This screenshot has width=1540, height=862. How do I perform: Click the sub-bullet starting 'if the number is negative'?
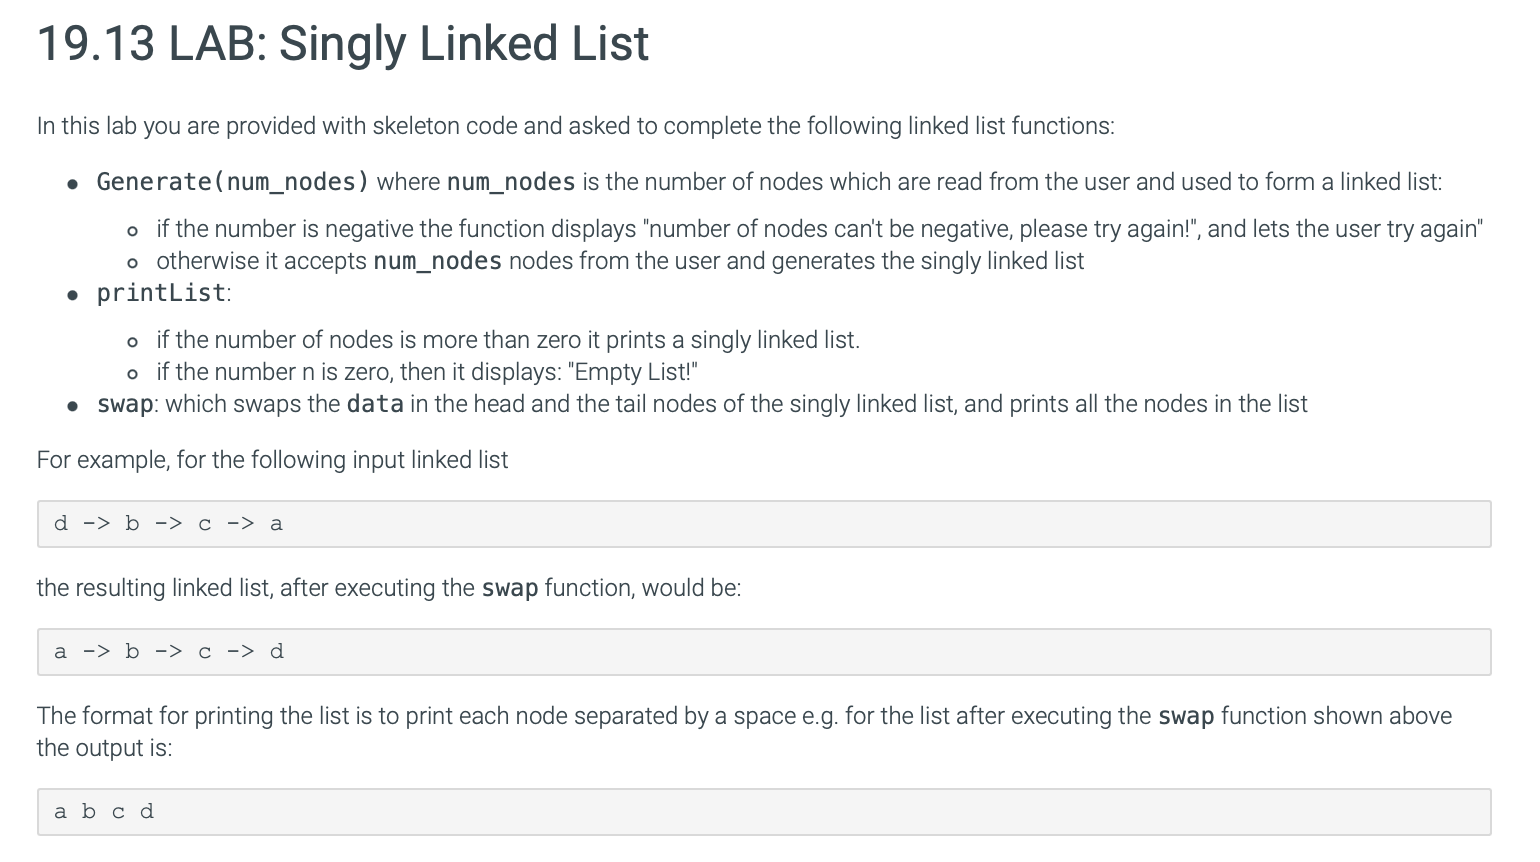click(x=819, y=229)
